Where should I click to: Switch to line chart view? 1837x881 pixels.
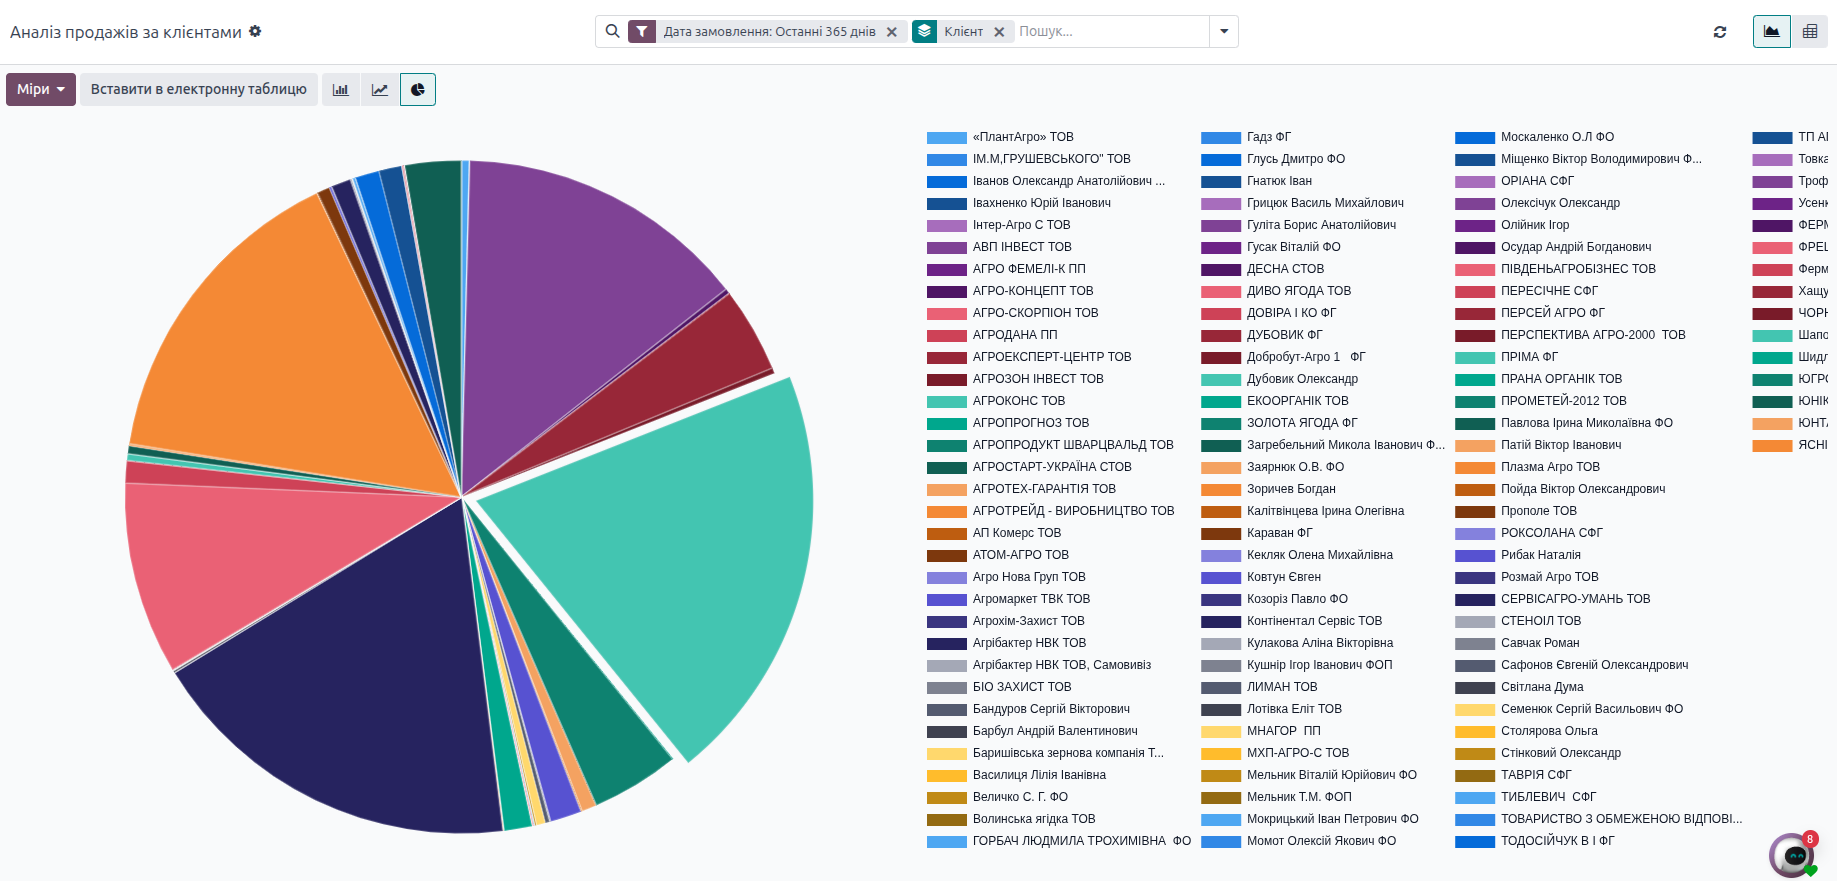coord(380,90)
